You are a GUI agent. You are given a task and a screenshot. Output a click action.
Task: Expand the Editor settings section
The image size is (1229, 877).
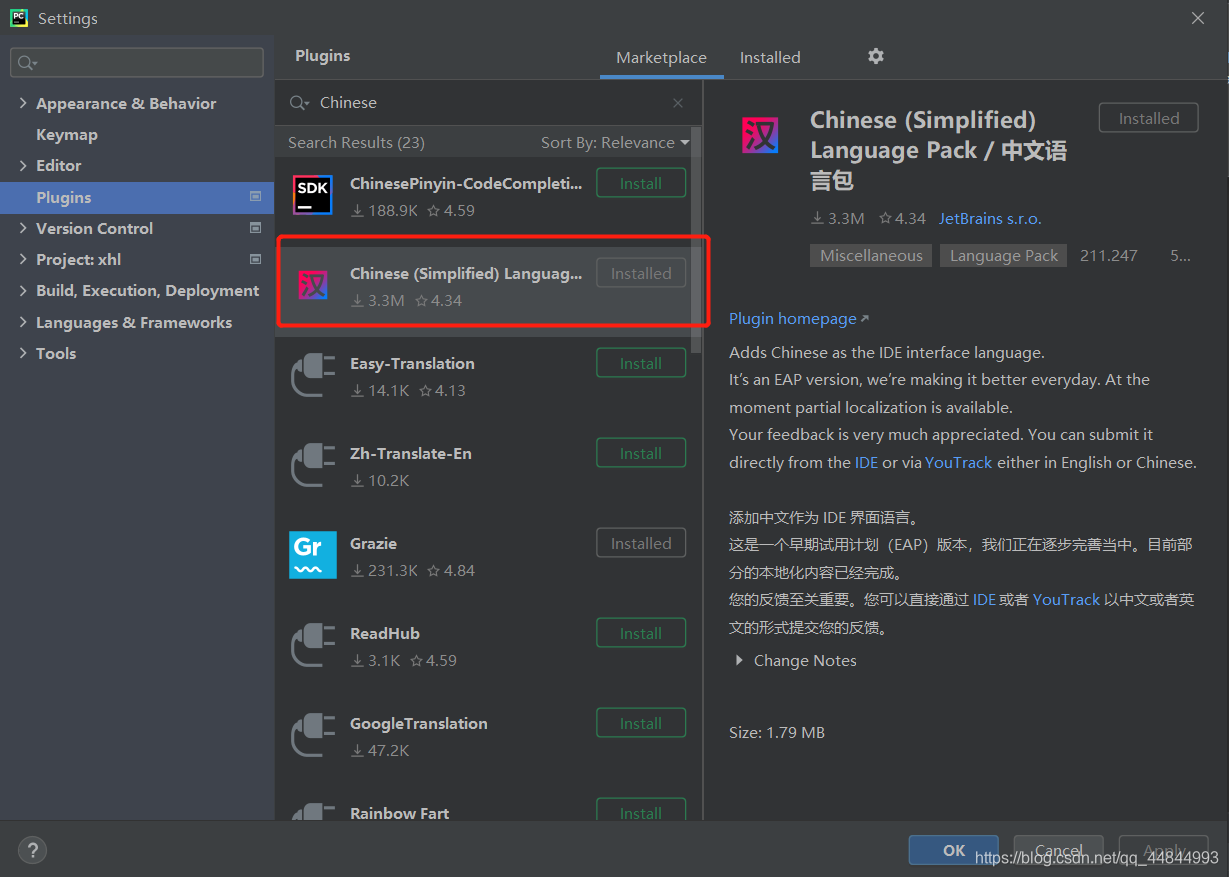pos(23,165)
